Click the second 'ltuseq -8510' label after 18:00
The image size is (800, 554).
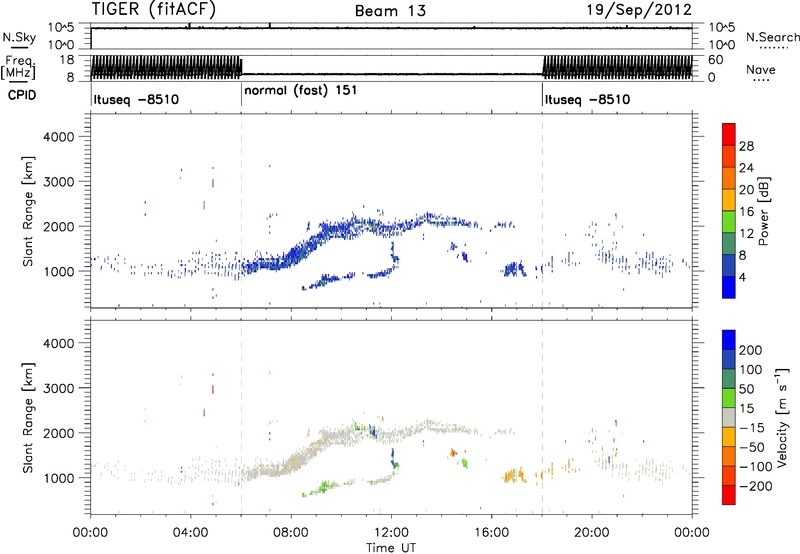click(x=587, y=99)
